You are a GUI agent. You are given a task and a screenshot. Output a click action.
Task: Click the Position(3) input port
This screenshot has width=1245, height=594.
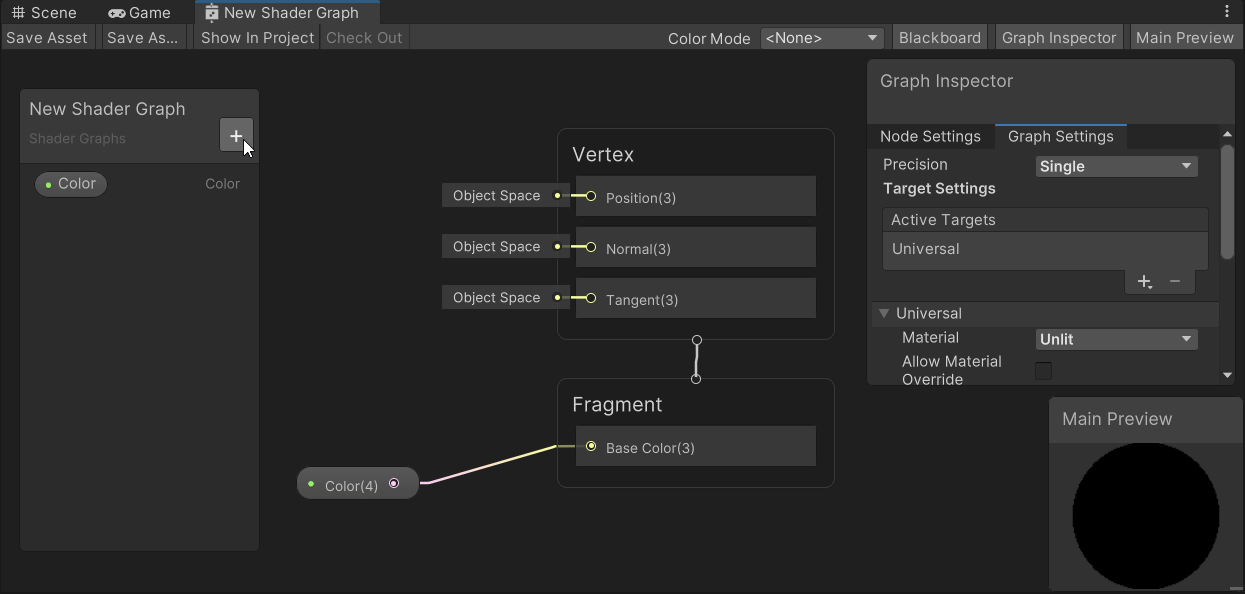591,197
